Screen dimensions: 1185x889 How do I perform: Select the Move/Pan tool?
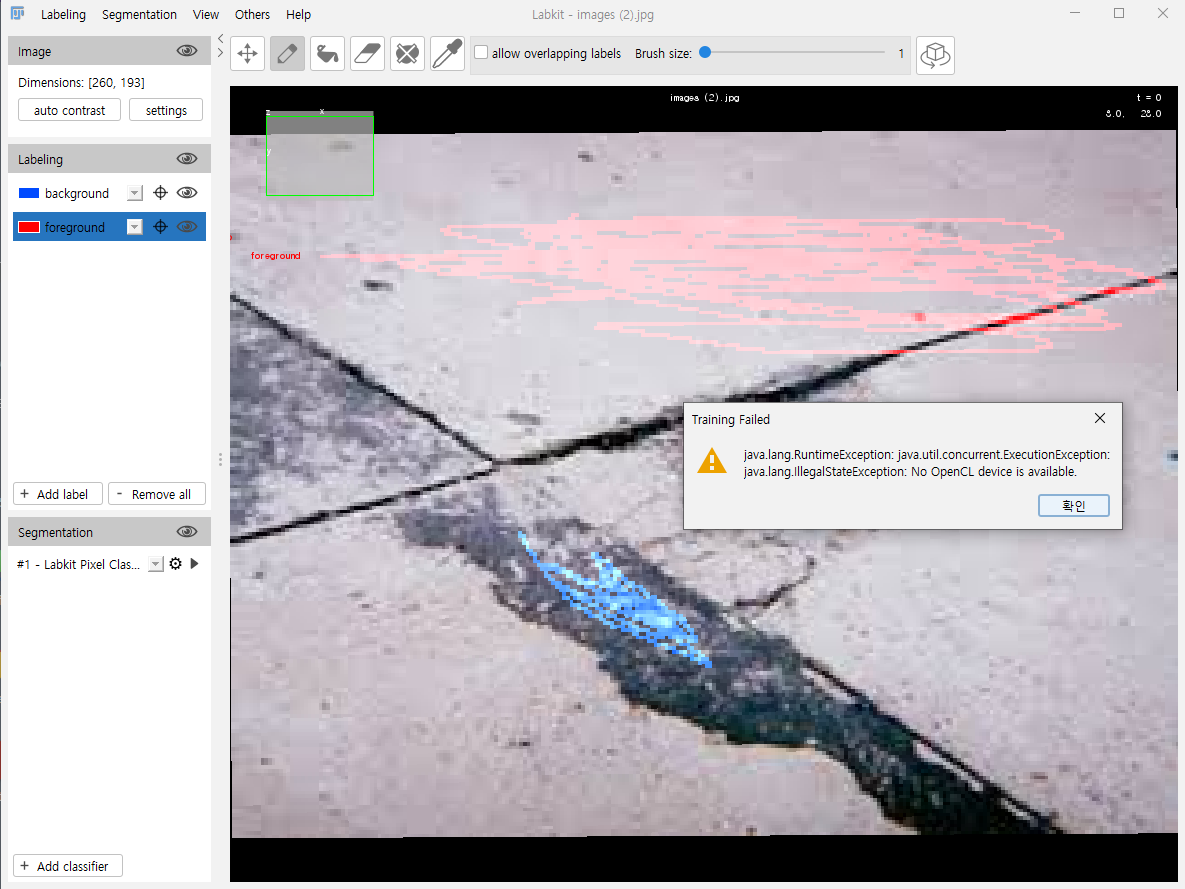tap(247, 53)
